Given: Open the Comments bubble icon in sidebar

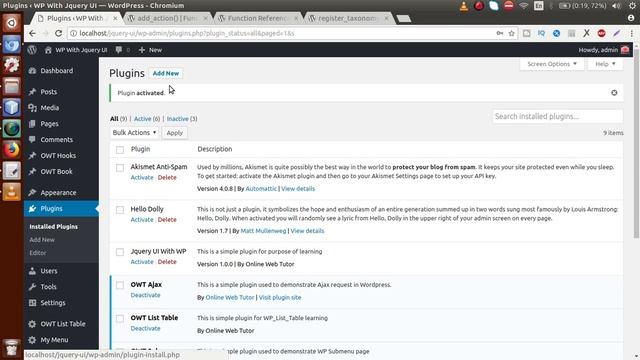Looking at the screenshot, I should click(x=32, y=140).
